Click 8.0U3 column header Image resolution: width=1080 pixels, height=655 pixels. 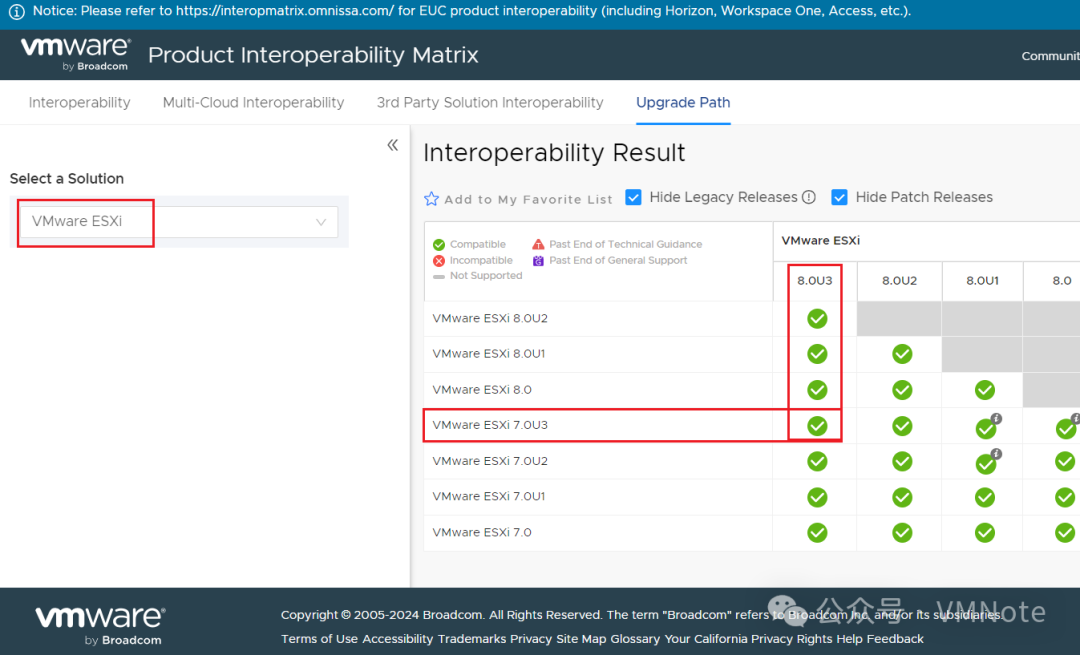(x=815, y=281)
